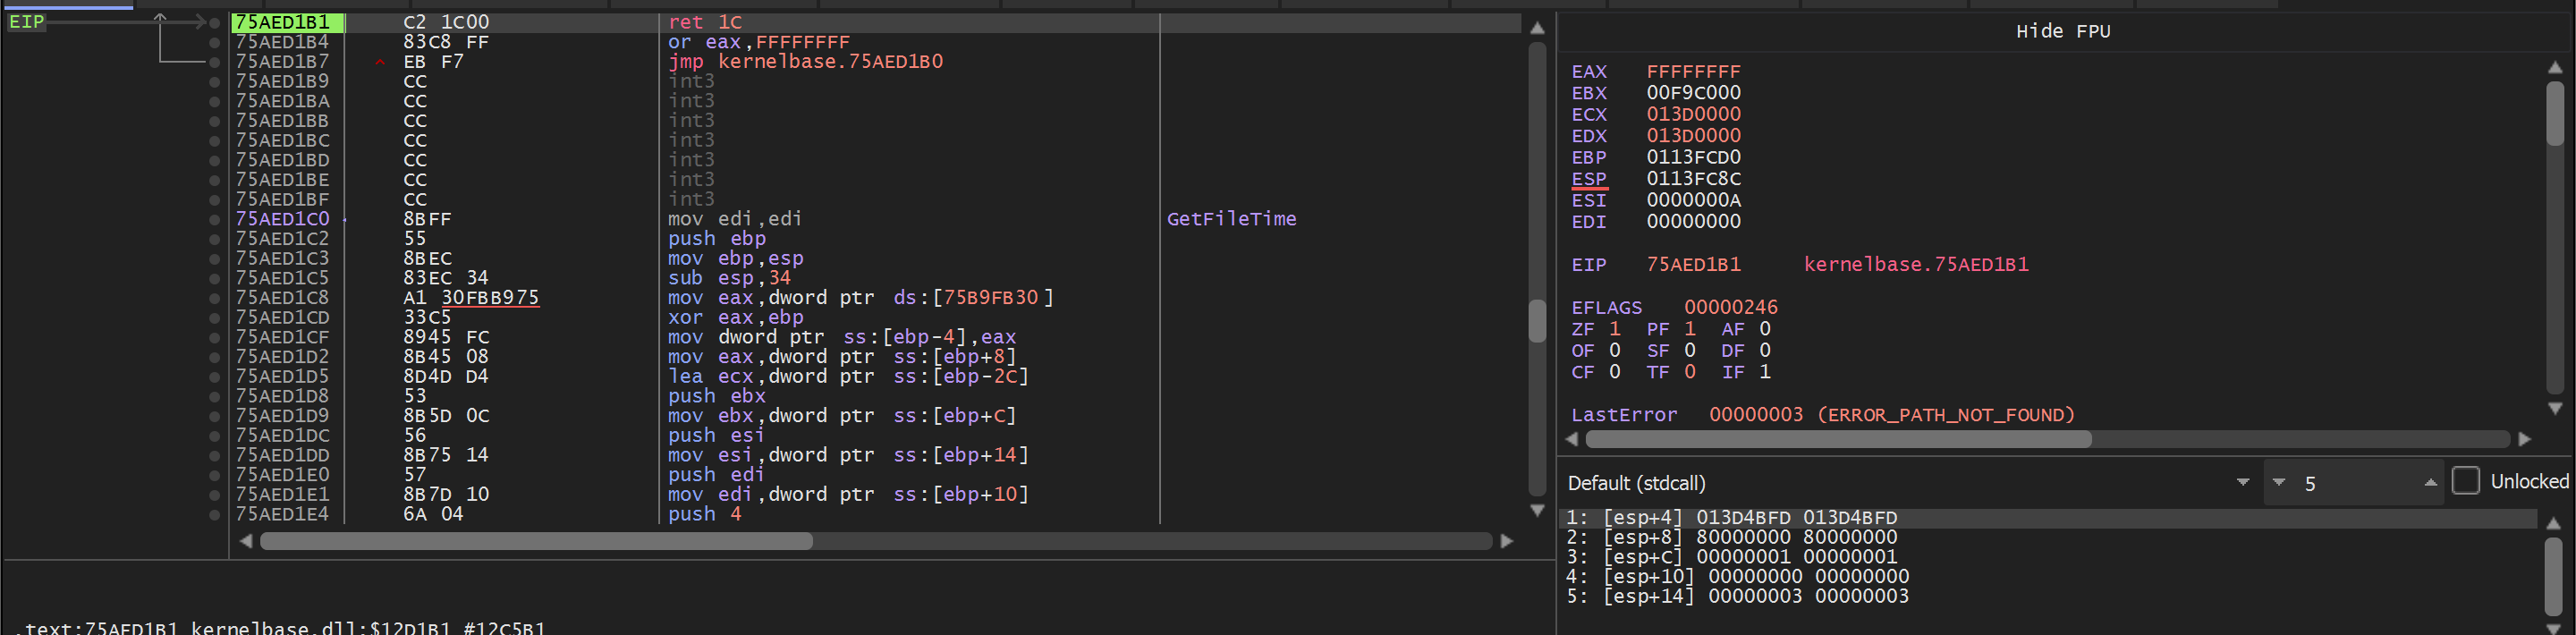Select the push 4 instruction
This screenshot has width=2576, height=635.
(x=704, y=514)
